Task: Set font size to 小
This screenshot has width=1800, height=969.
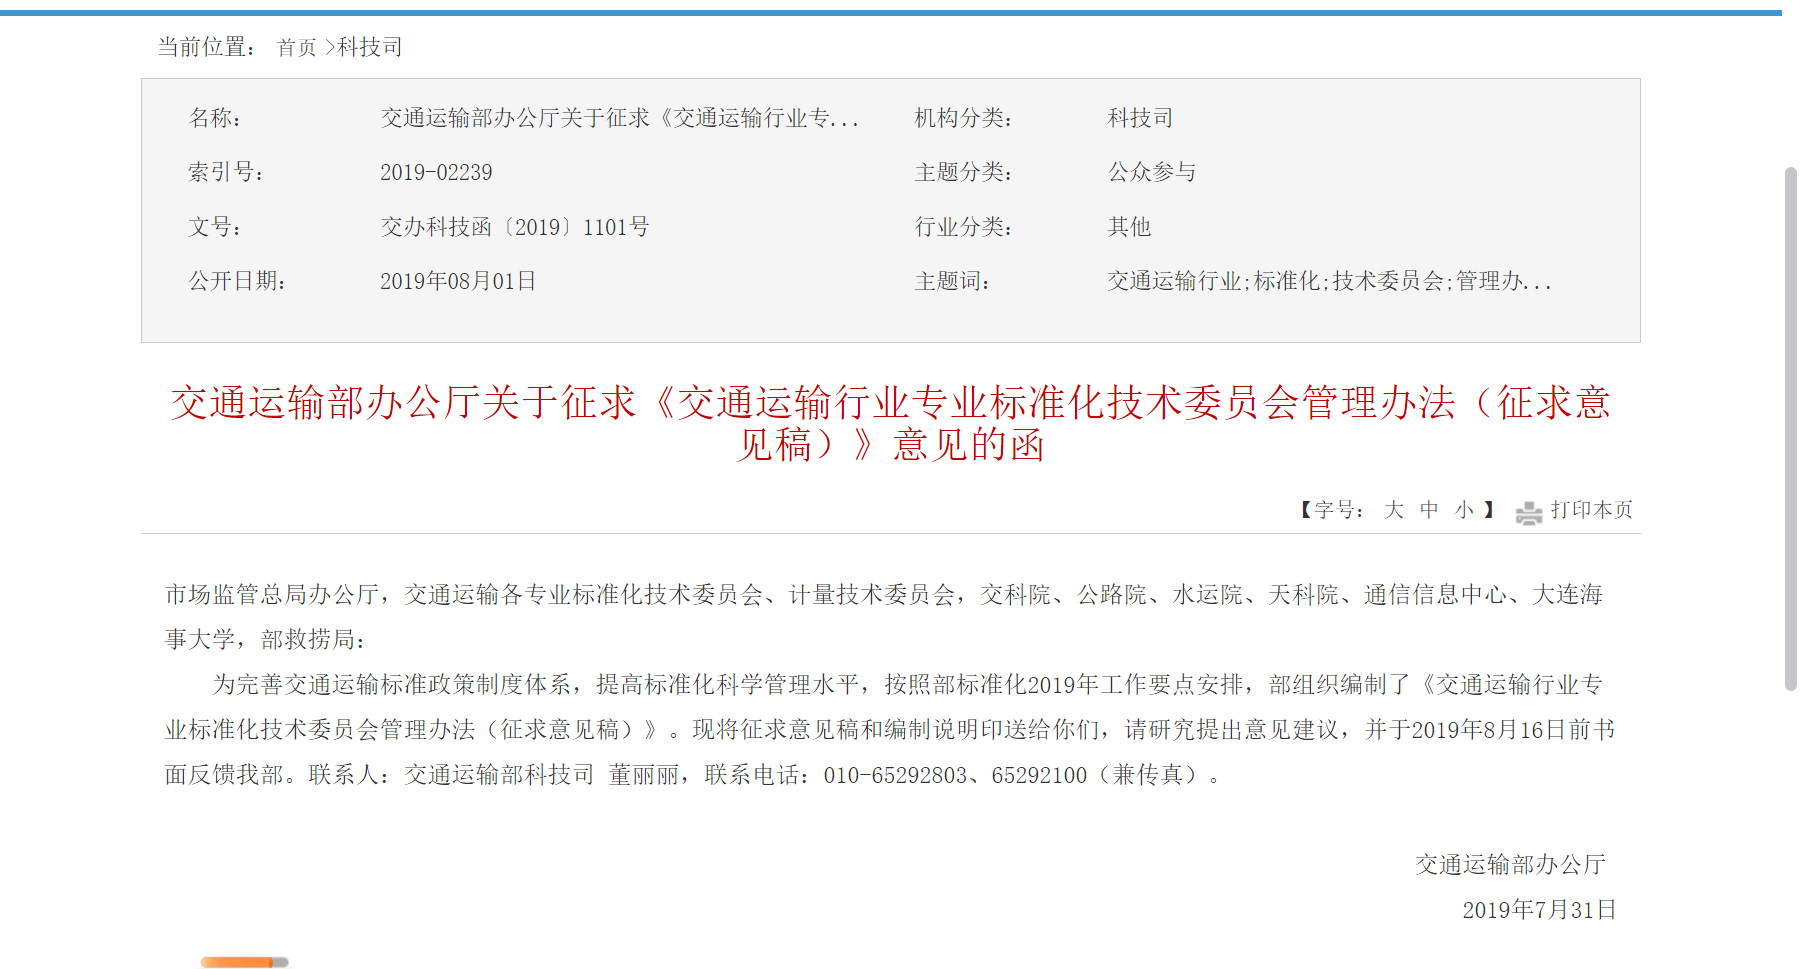Action: point(1465,510)
